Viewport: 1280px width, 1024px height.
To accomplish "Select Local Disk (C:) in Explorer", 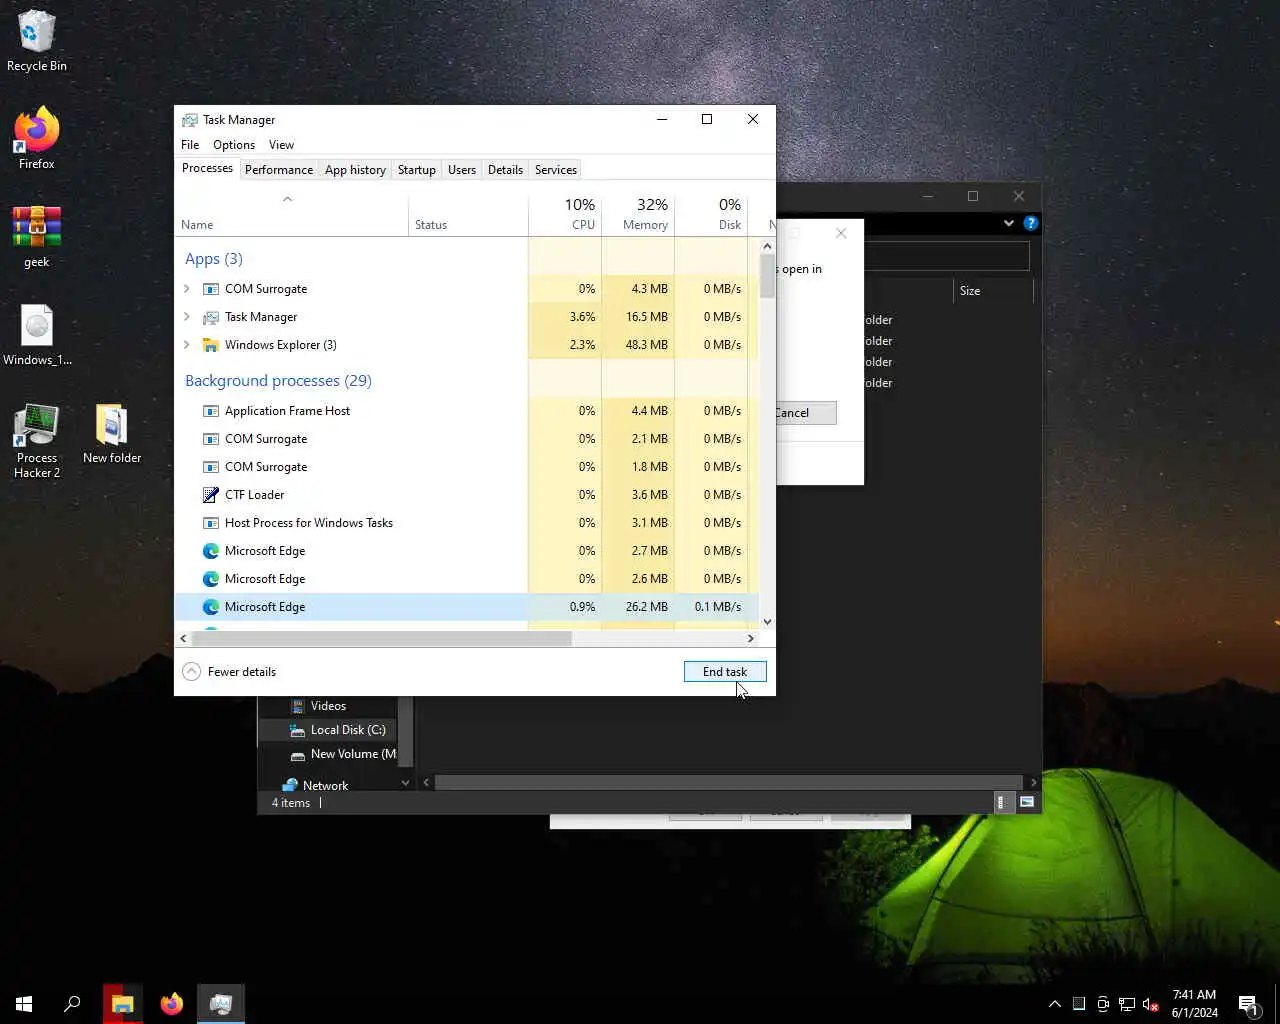I will click(x=348, y=730).
